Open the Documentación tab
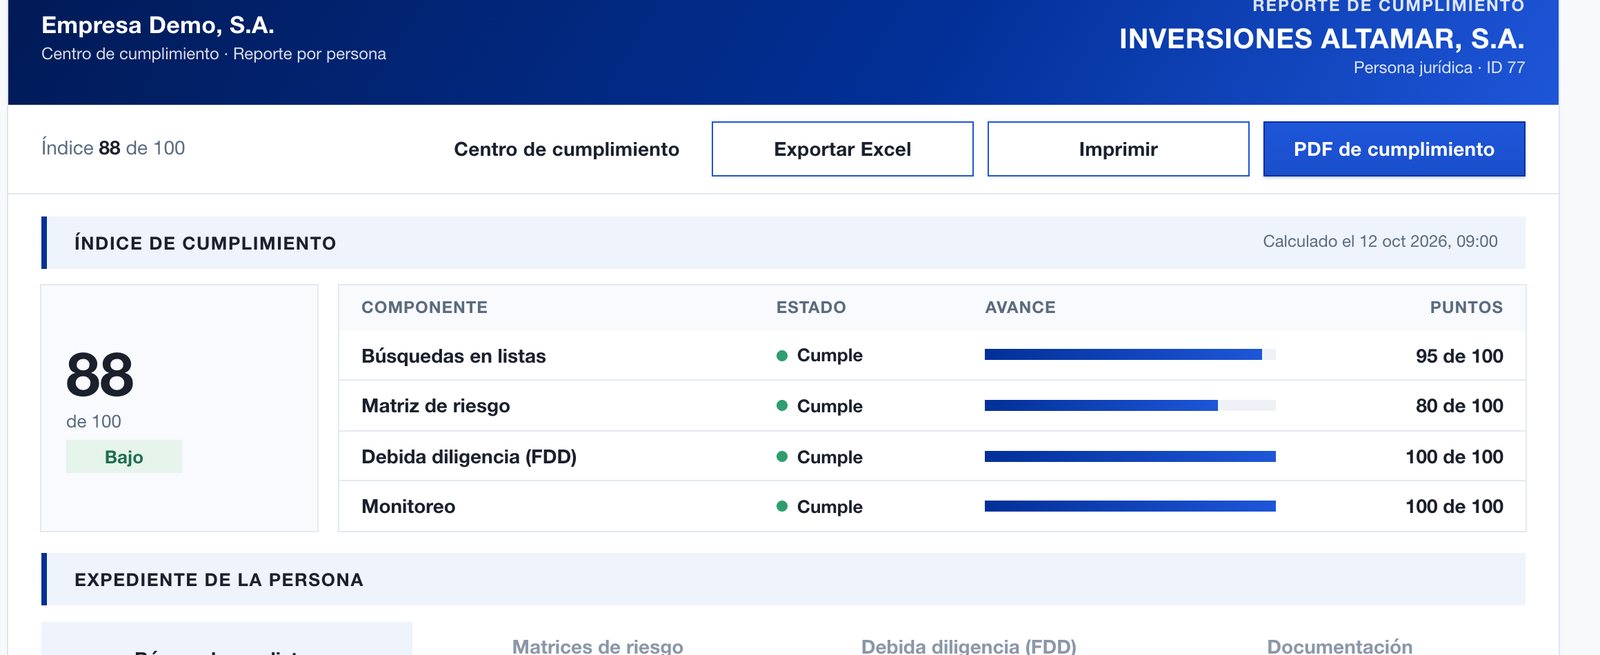The image size is (1600, 655). (x=1340, y=646)
